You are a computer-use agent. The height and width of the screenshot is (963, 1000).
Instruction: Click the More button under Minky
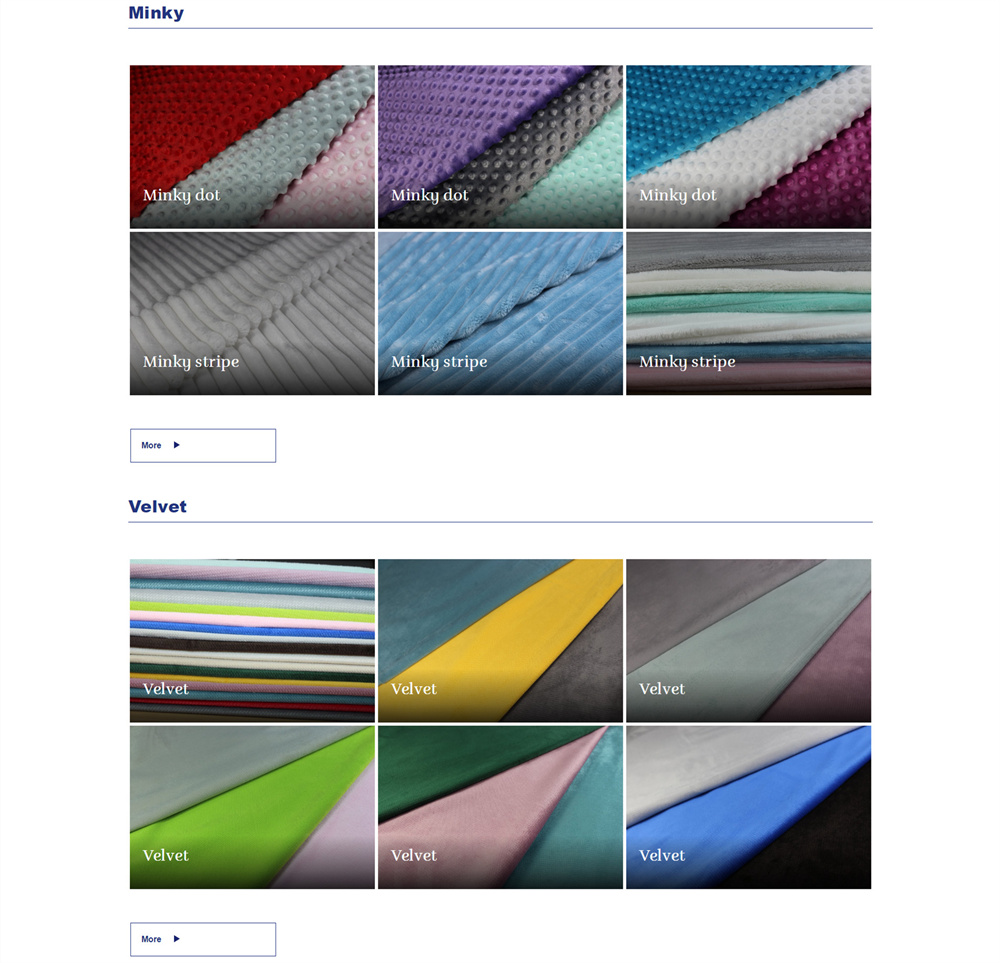[203, 445]
